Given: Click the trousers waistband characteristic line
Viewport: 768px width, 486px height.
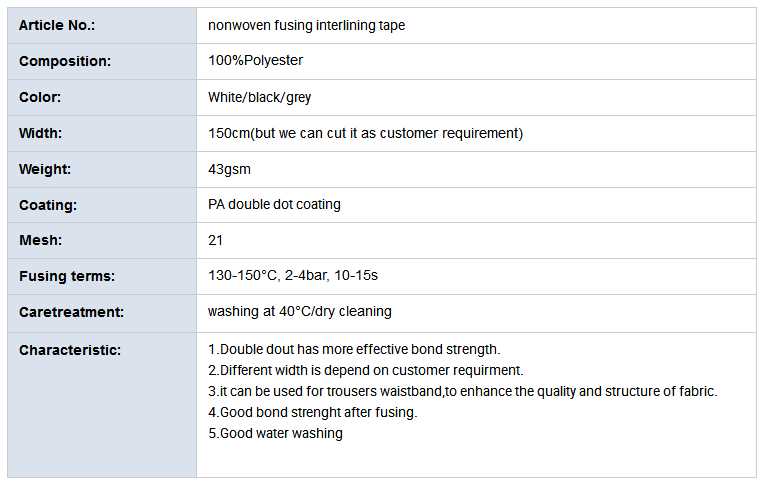Looking at the screenshot, I should pyautogui.click(x=462, y=391).
